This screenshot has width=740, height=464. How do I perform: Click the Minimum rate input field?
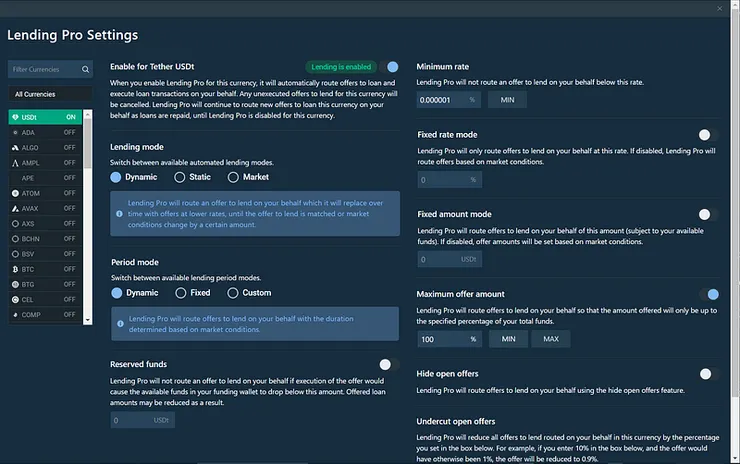coord(448,100)
